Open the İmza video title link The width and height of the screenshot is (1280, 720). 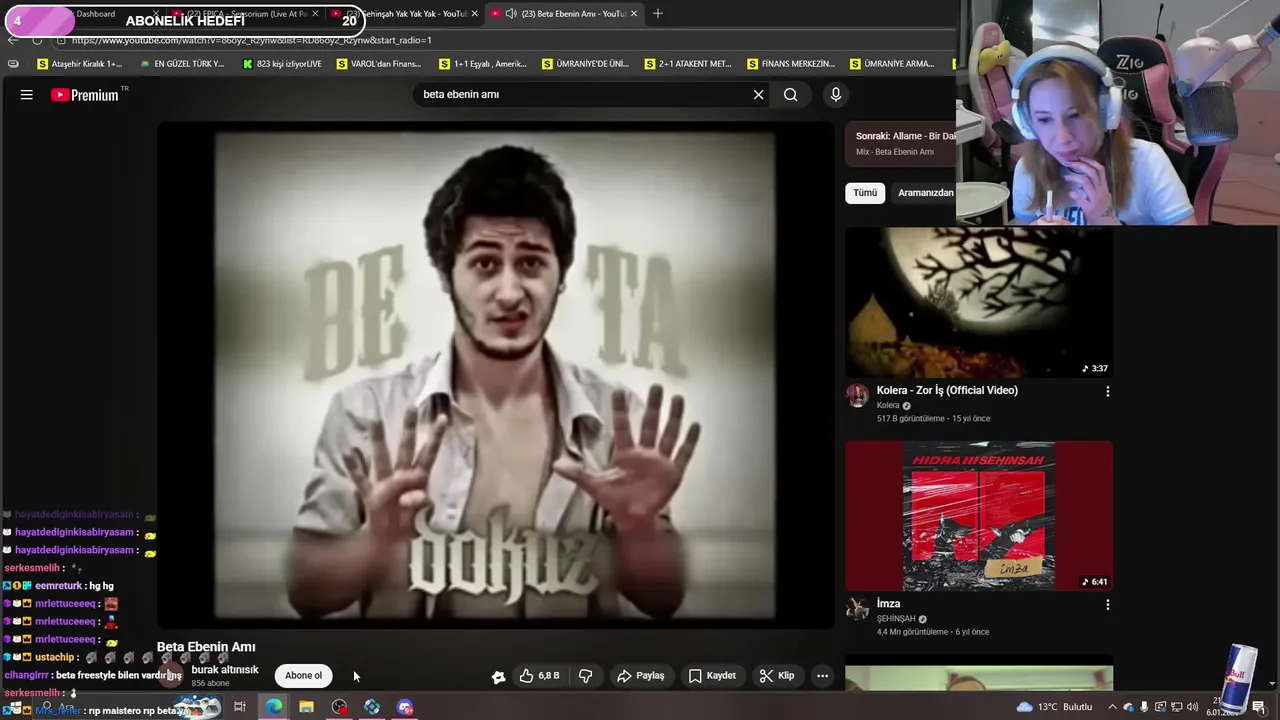(888, 604)
